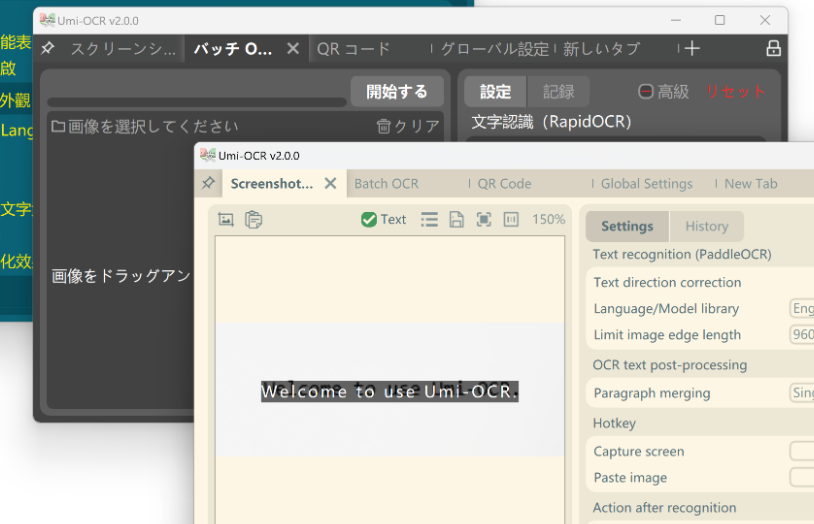Screen dimensions: 814x524
Task: Toggle the green Text checkbox
Action: (x=369, y=219)
